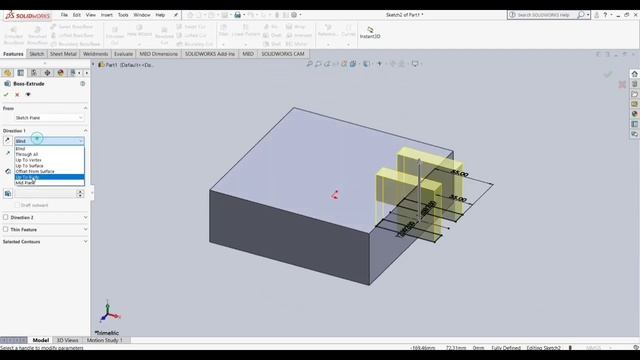Switch to the Sketch tab

tap(37, 54)
